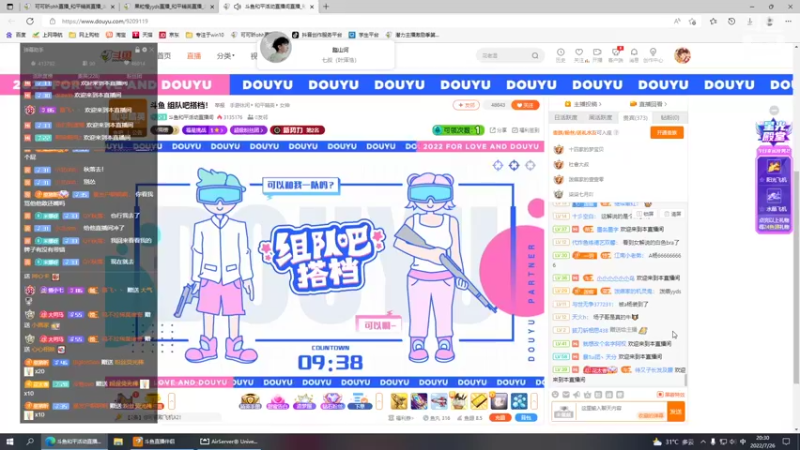This screenshot has width=800, height=450.
Task: Mute the audio-playing browser tab speaker icon
Action: tap(238, 7)
